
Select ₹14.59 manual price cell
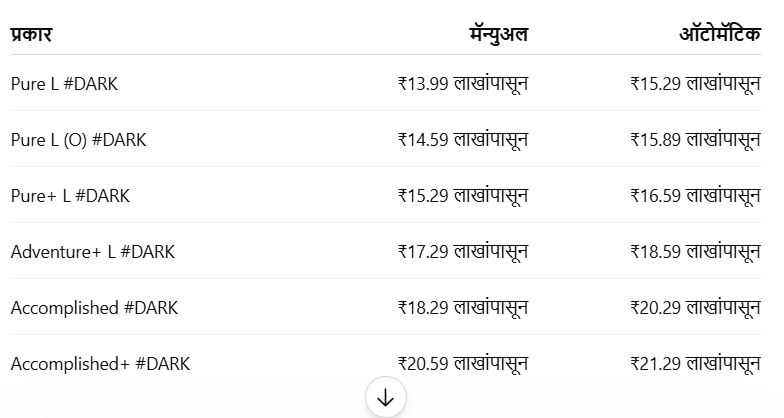pos(463,140)
